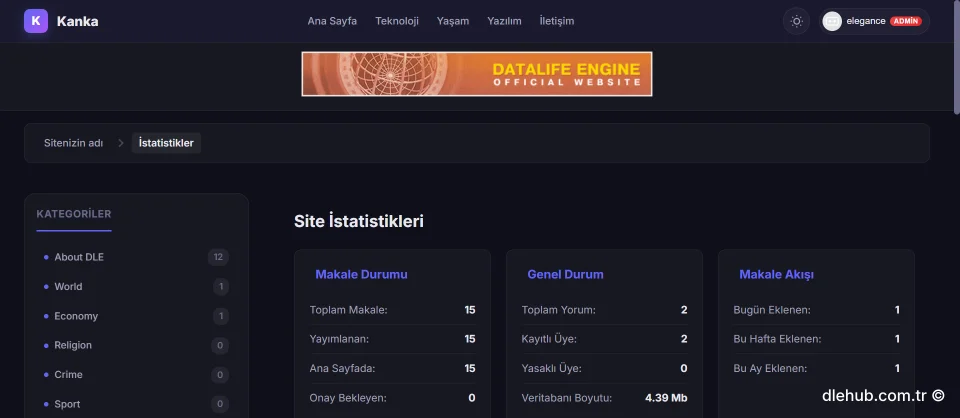This screenshot has height=418, width=960.
Task: Click the About DLE count badge 12
Action: (219, 257)
